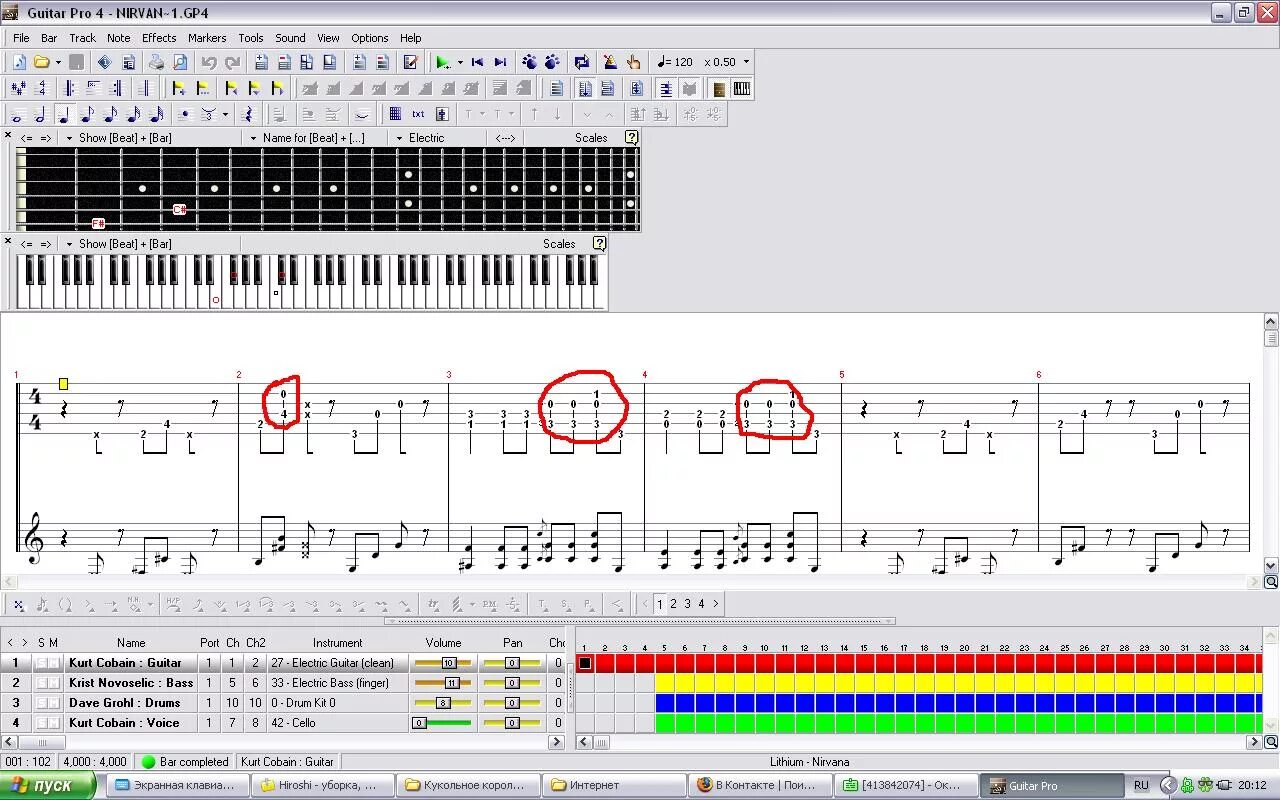This screenshot has height=800, width=1280.
Task: Toggle the metronome icon
Action: [610, 62]
